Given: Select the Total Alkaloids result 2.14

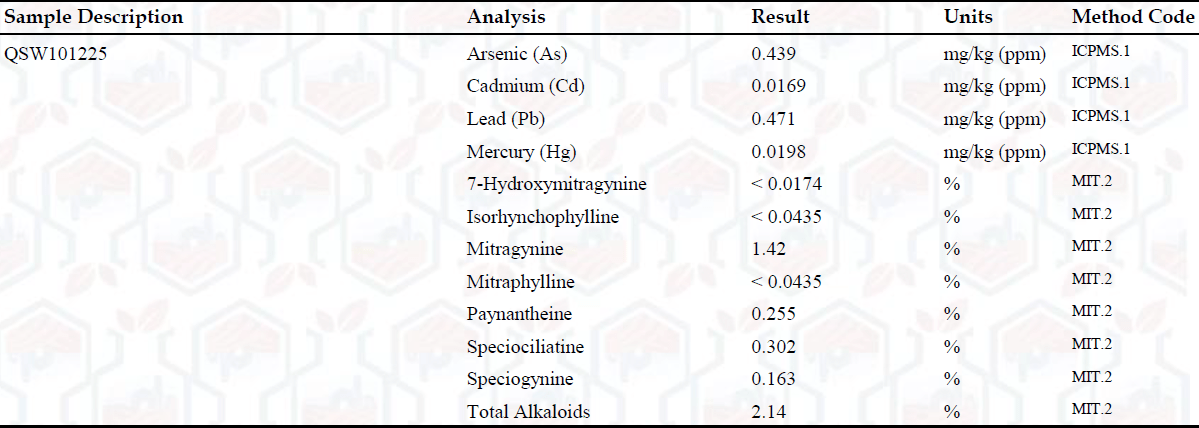Looking at the screenshot, I should point(770,412).
